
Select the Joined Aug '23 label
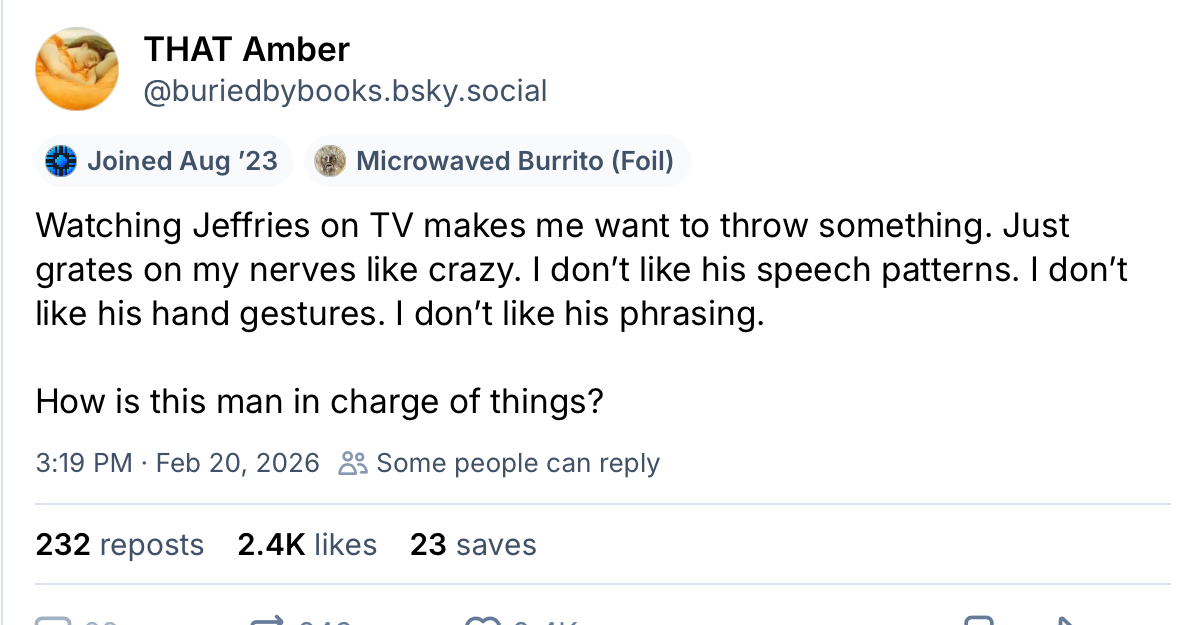(182, 161)
